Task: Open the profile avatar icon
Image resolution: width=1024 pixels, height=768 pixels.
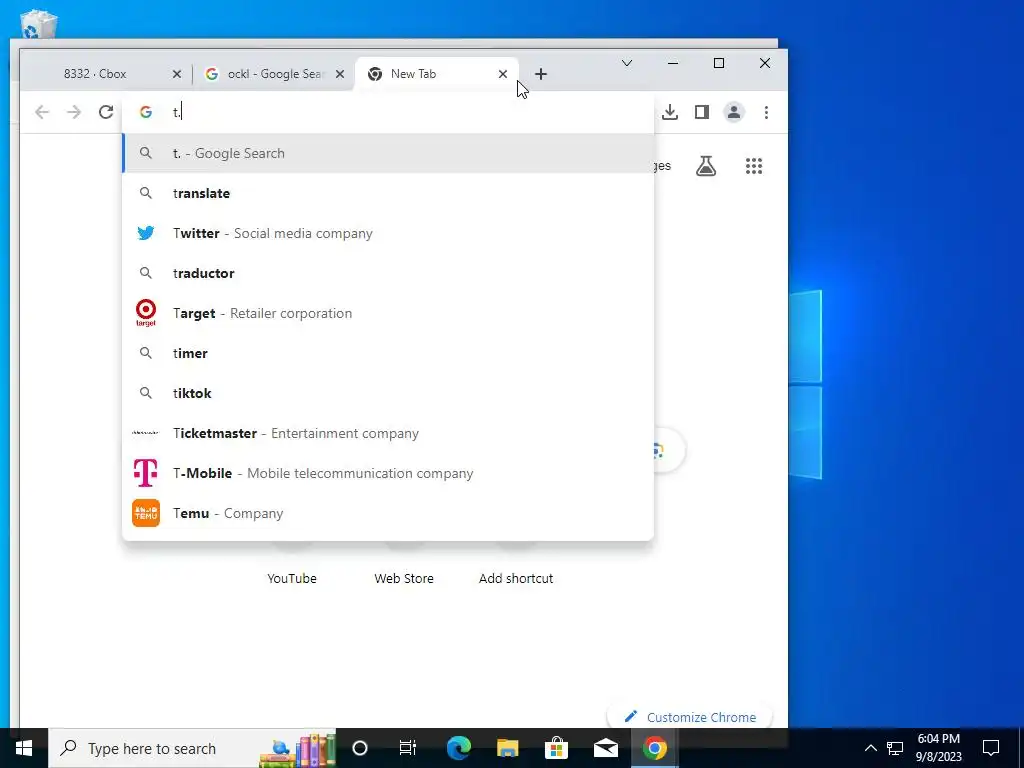Action: pos(734,112)
